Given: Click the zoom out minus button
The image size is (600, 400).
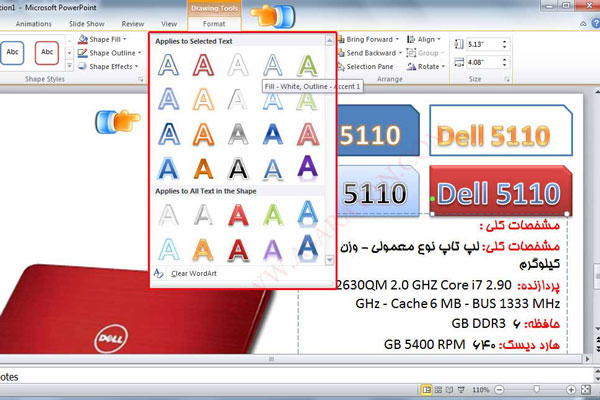Looking at the screenshot, I should tap(501, 388).
